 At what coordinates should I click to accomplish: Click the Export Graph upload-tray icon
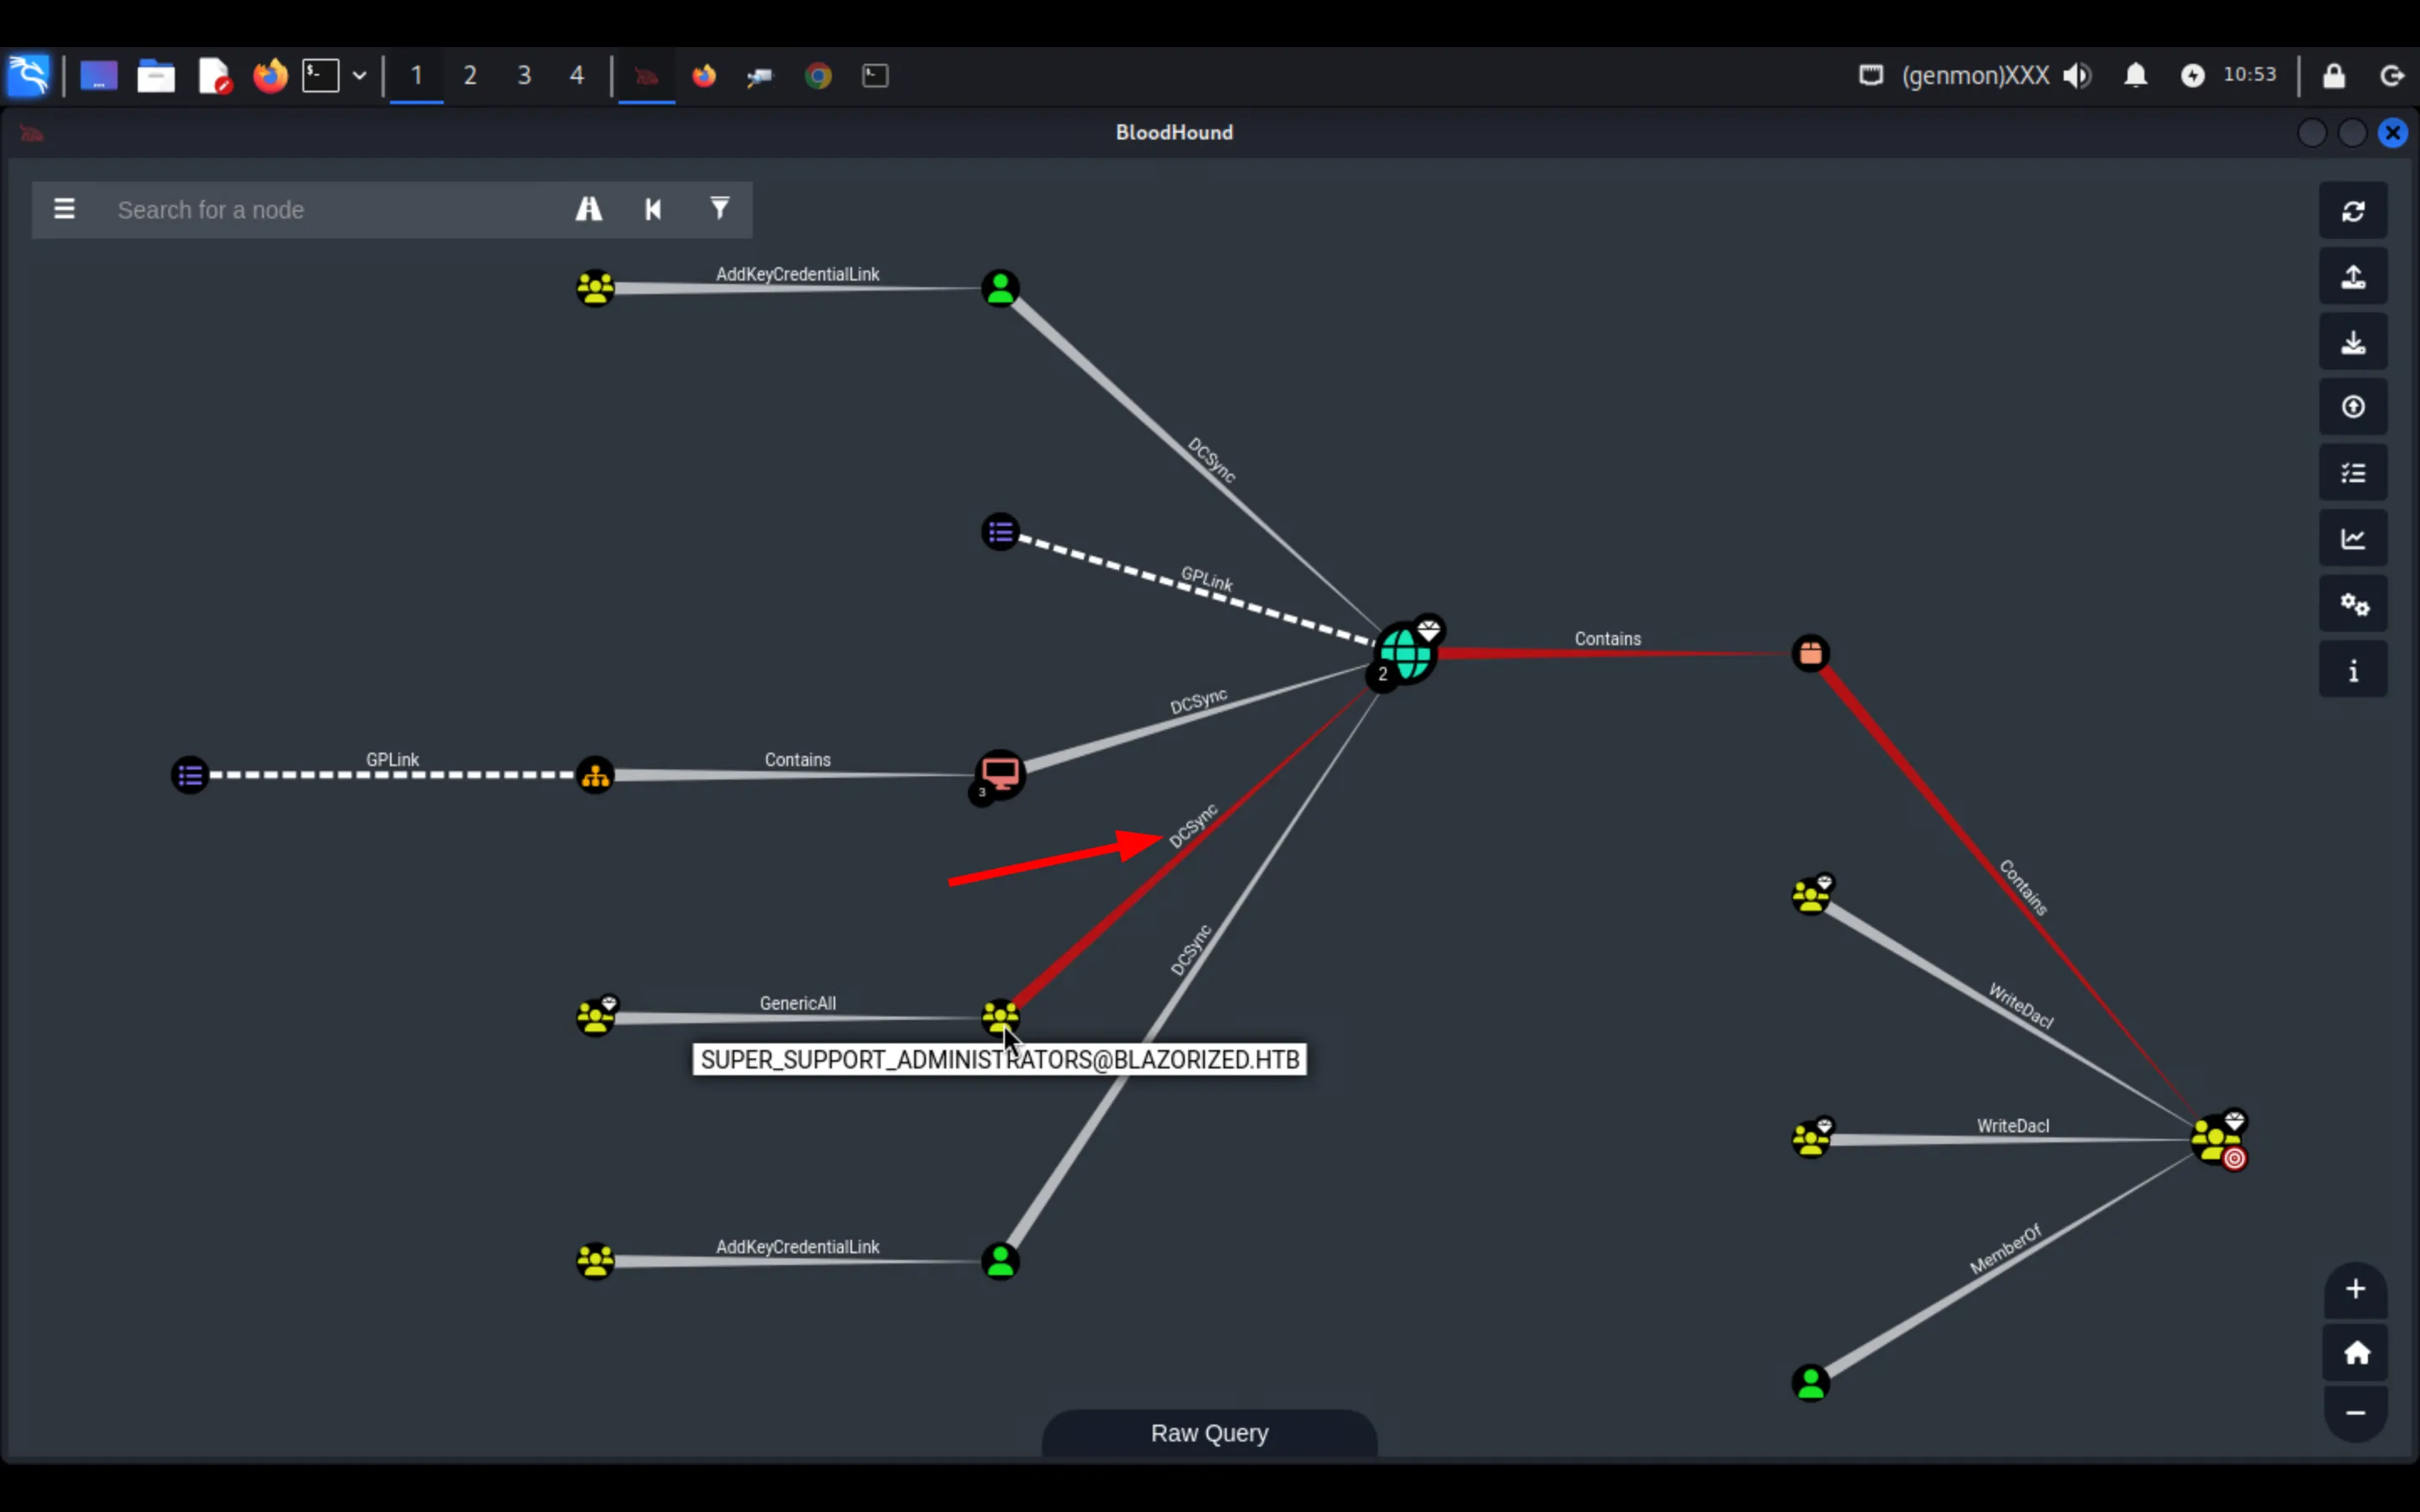(x=2353, y=277)
